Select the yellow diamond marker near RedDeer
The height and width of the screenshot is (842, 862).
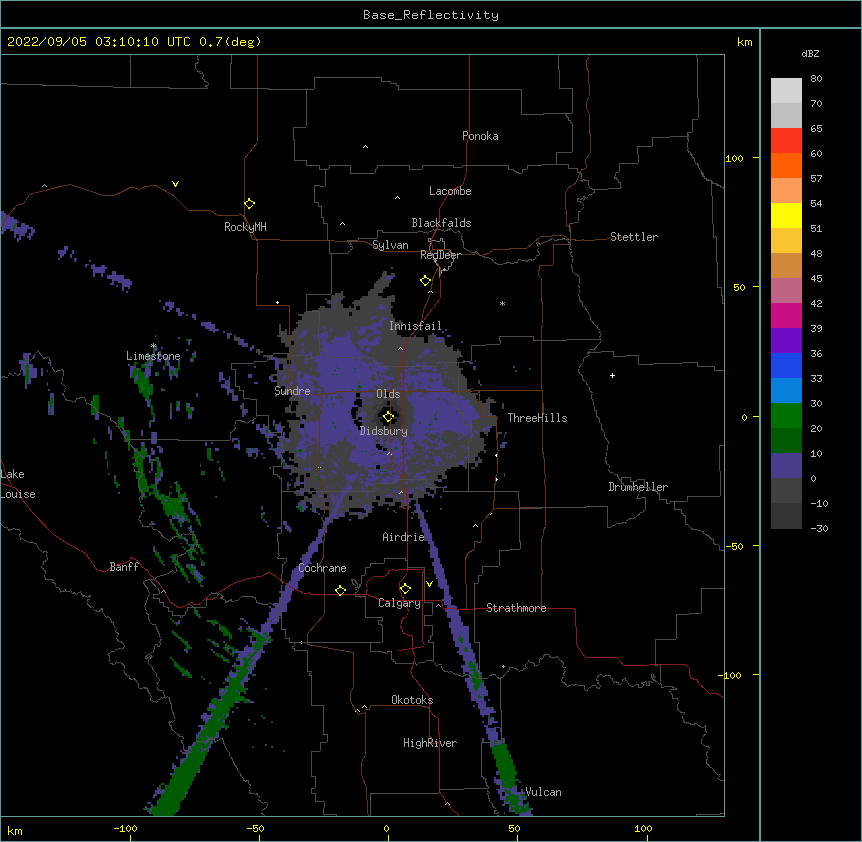pos(426,281)
